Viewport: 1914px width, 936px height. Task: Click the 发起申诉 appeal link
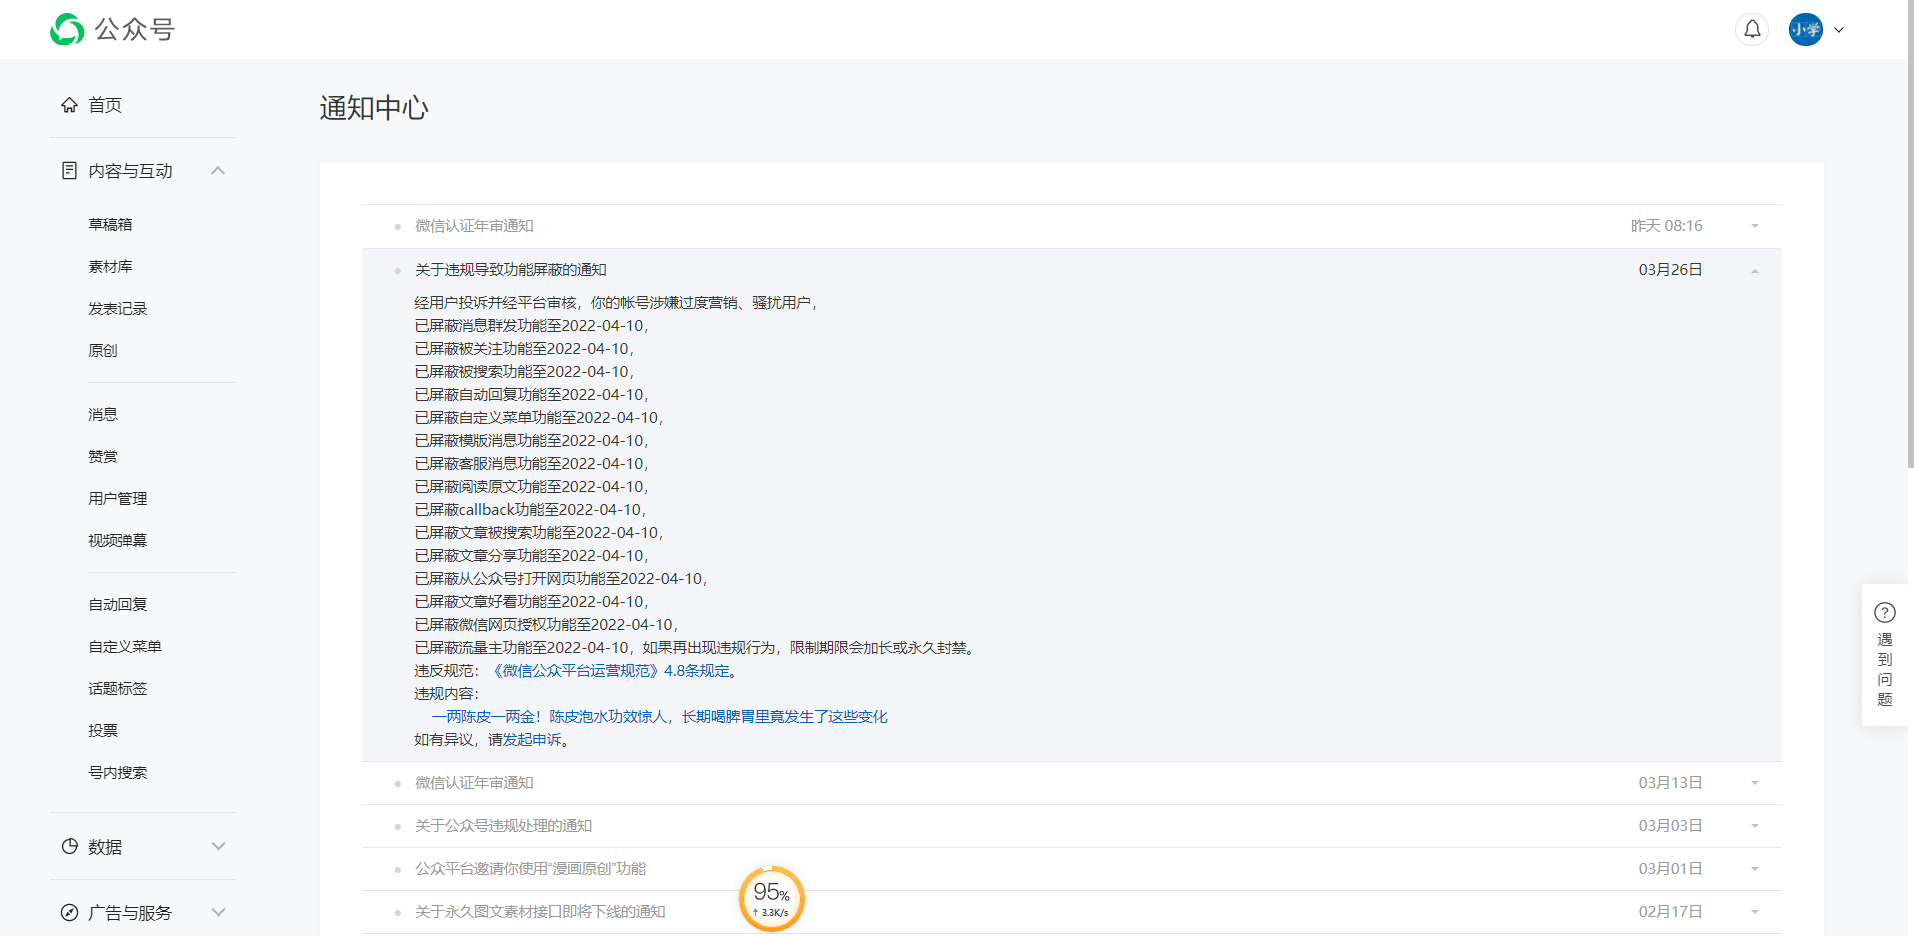coord(532,740)
